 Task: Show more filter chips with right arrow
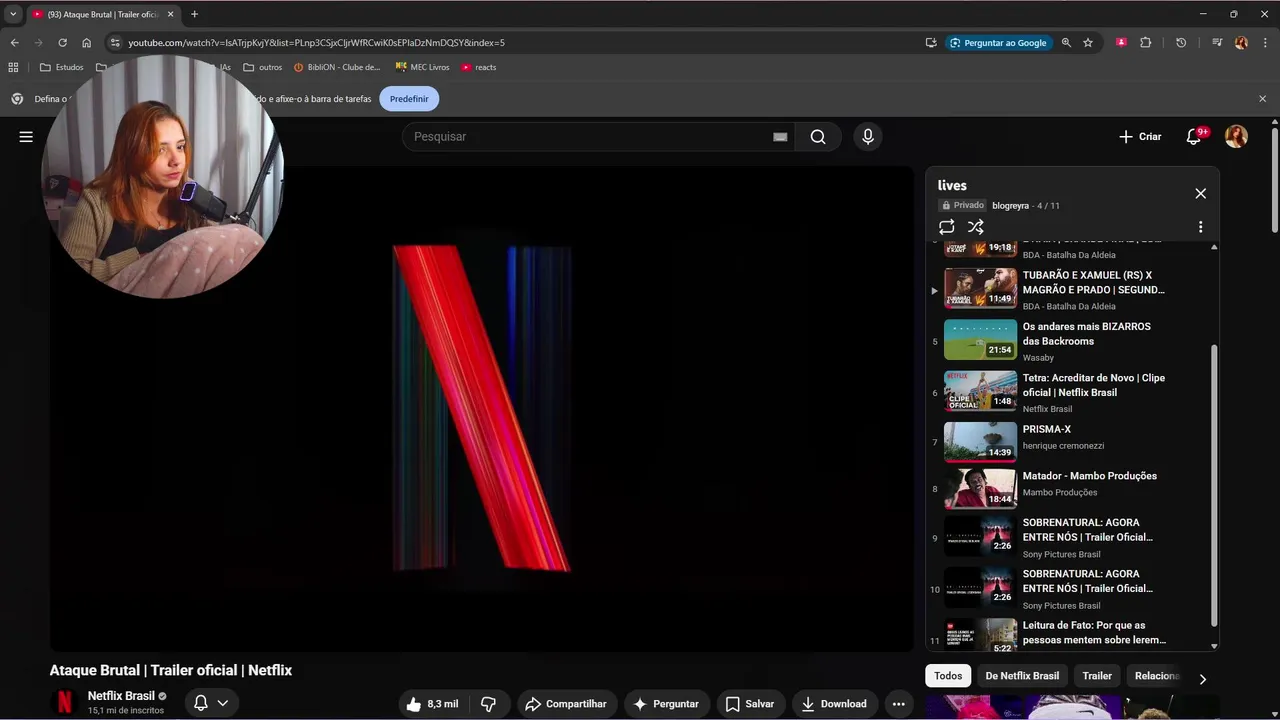pyautogui.click(x=1202, y=678)
